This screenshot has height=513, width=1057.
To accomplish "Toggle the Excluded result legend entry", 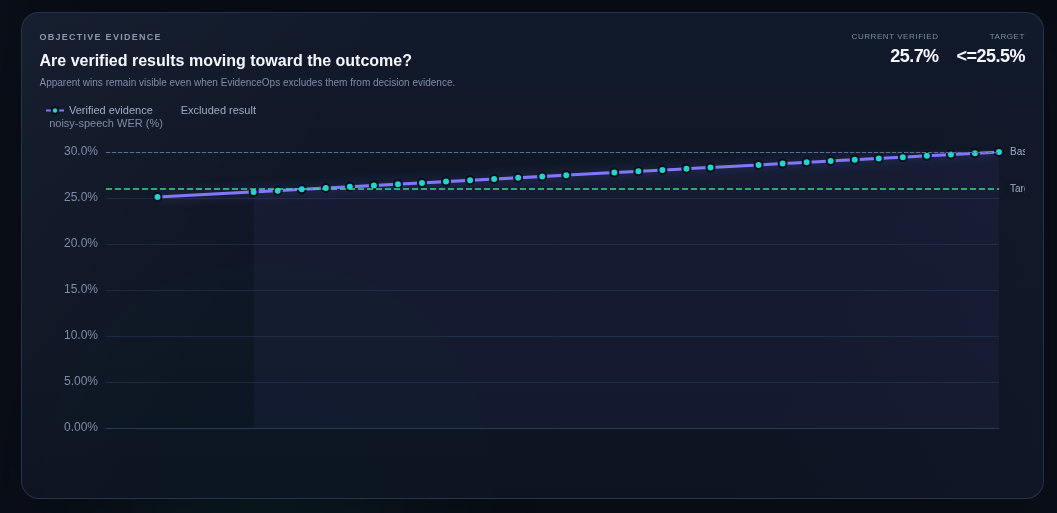I will [x=218, y=111].
